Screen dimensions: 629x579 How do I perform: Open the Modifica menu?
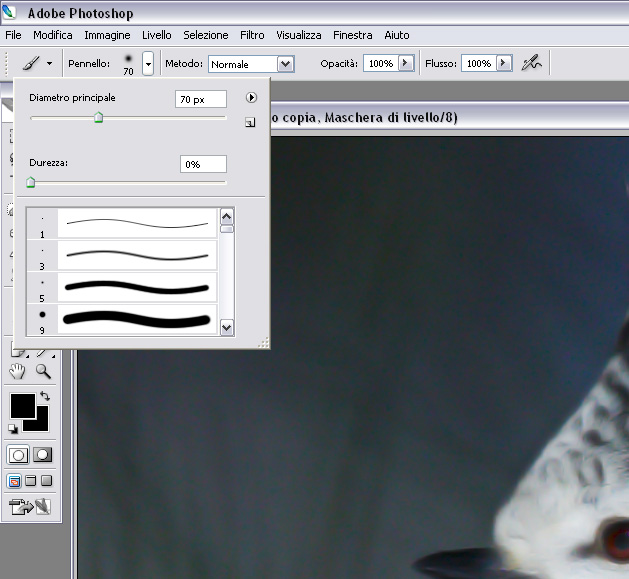[x=53, y=35]
